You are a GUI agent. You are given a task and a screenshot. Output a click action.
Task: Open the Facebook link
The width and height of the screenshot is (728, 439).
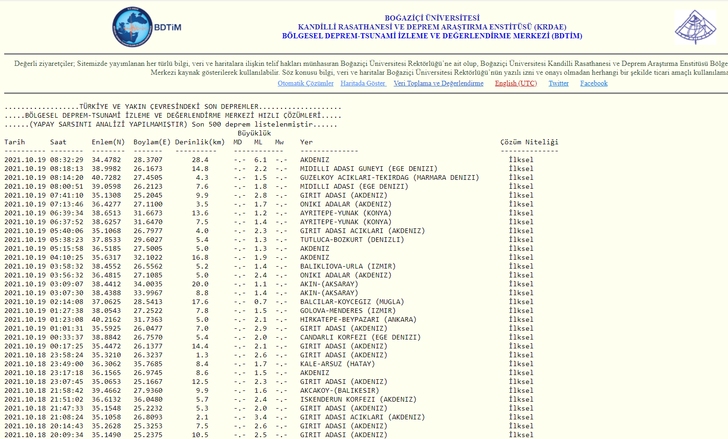point(593,84)
